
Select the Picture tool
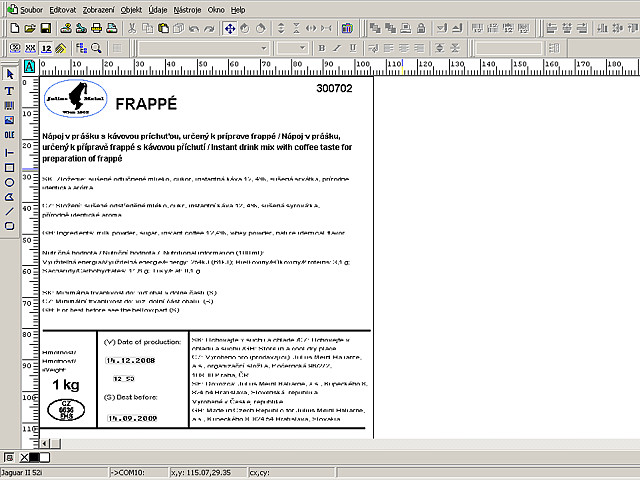(9, 120)
